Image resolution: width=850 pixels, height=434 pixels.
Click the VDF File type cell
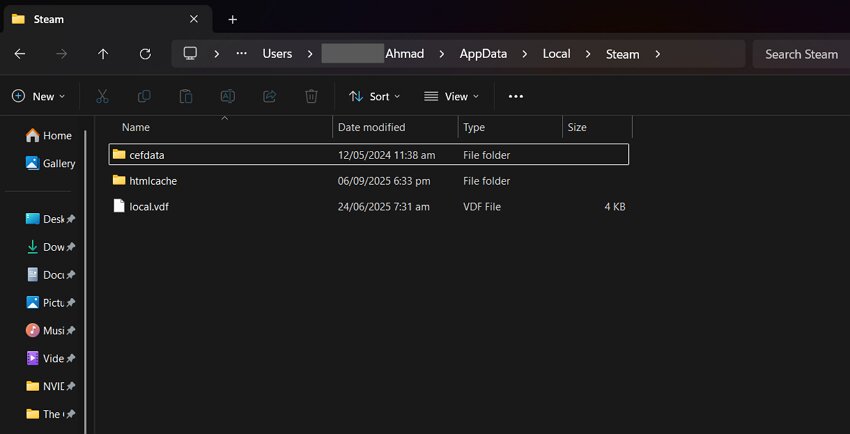482,206
